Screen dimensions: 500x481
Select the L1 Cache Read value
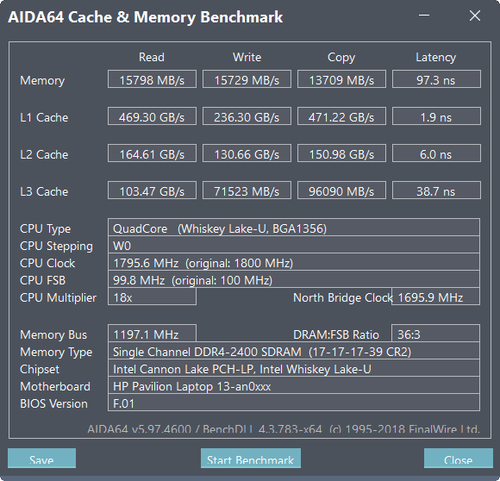152,116
